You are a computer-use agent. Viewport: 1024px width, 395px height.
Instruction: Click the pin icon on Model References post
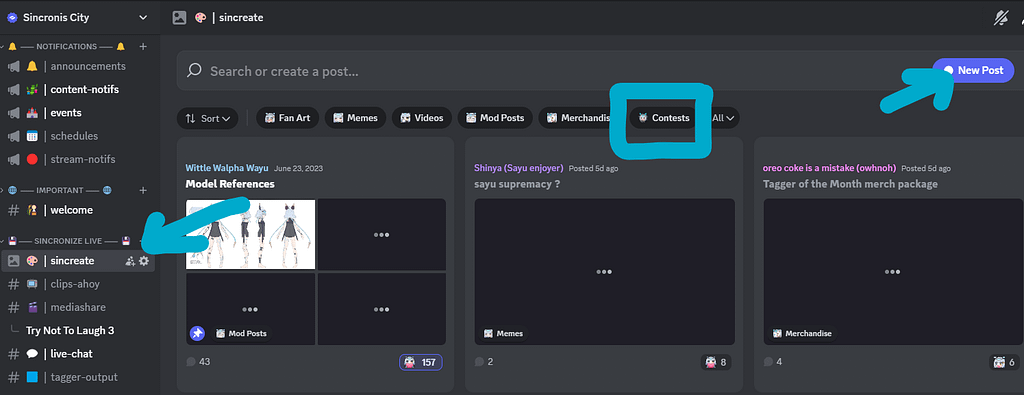[197, 333]
